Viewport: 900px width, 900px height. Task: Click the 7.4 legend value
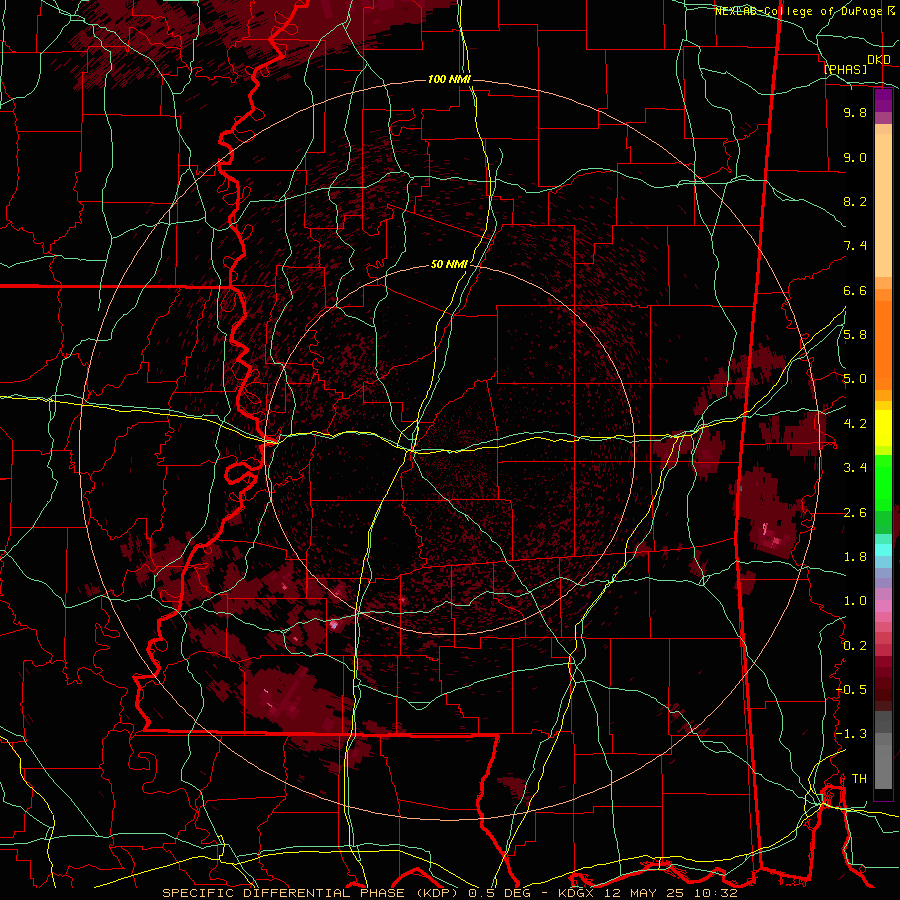coord(855,246)
